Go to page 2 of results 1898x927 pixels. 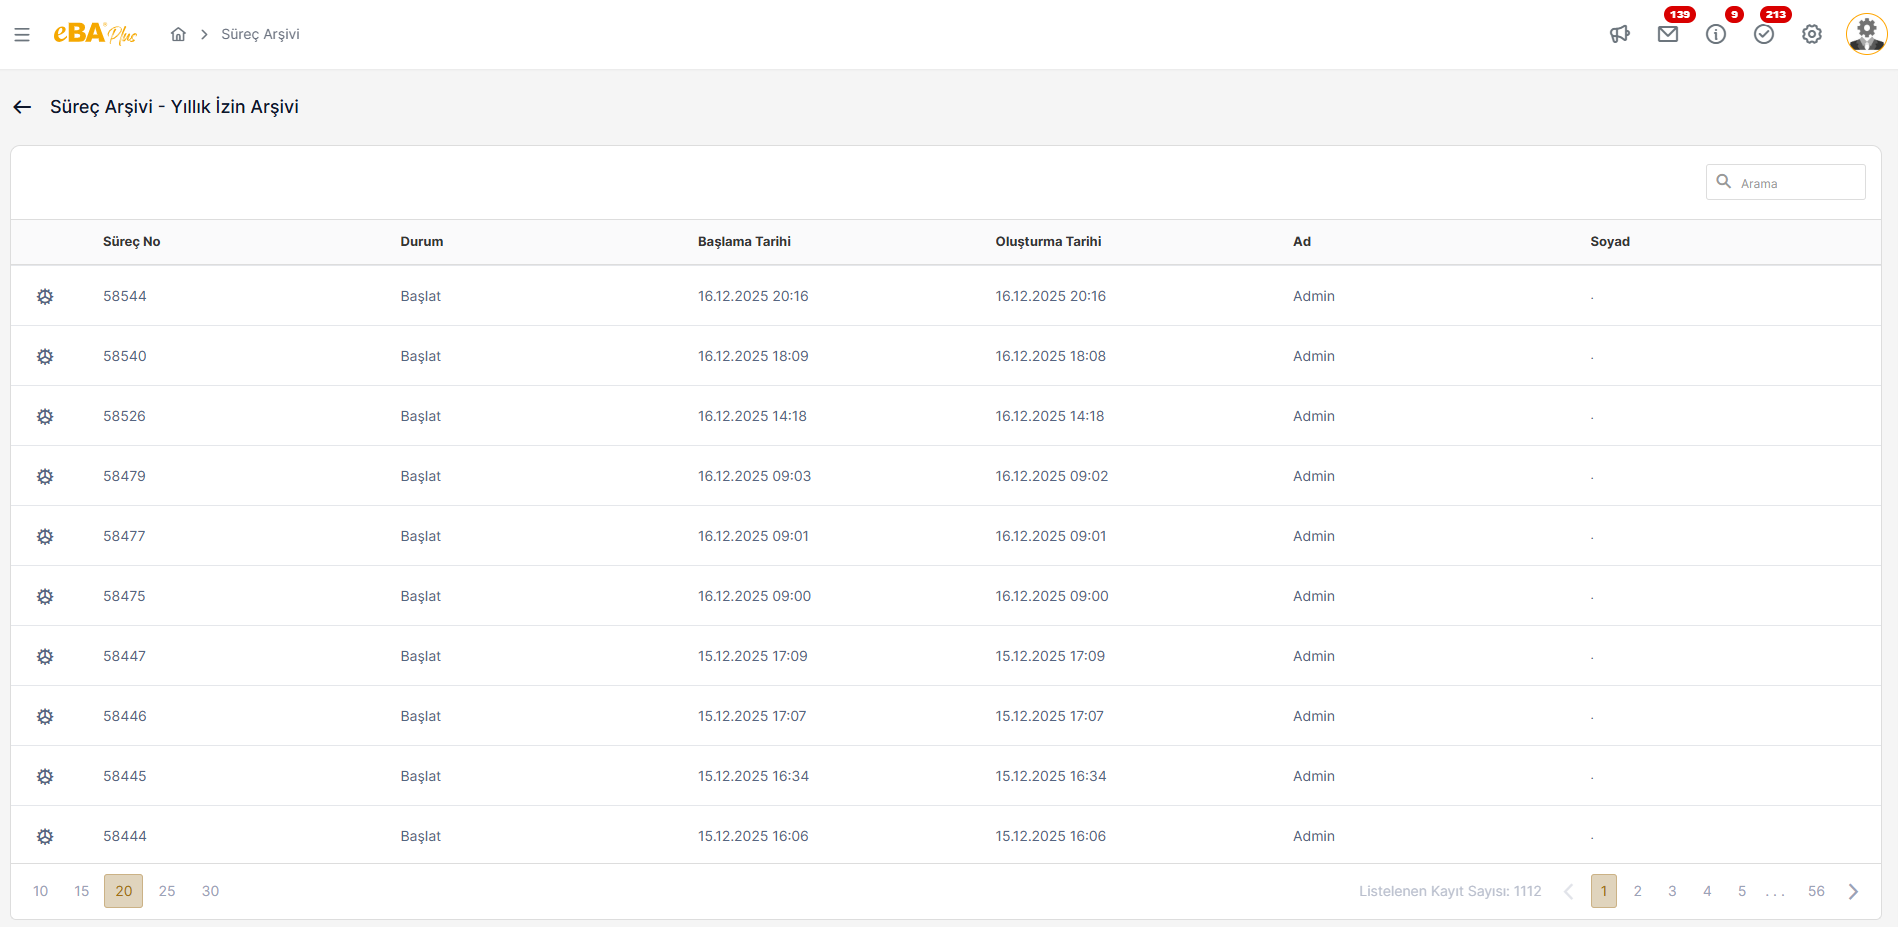click(x=1637, y=891)
